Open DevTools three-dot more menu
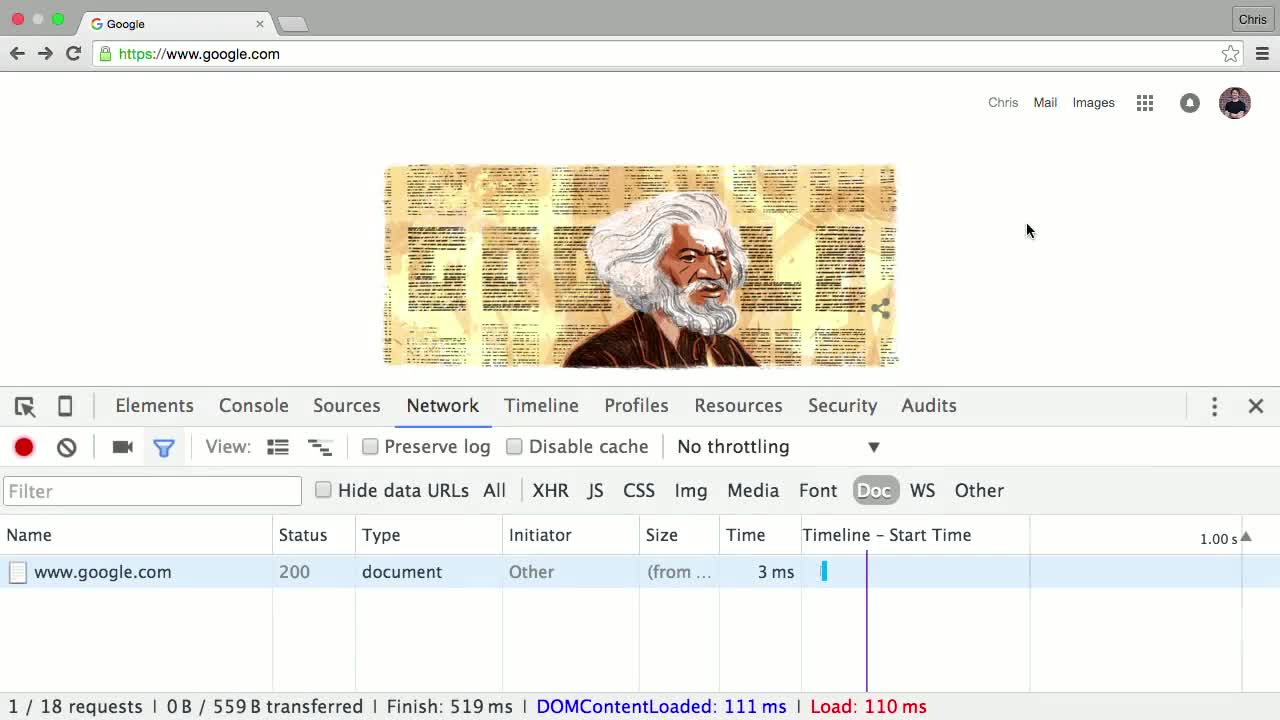The width and height of the screenshot is (1280, 720). tap(1214, 406)
